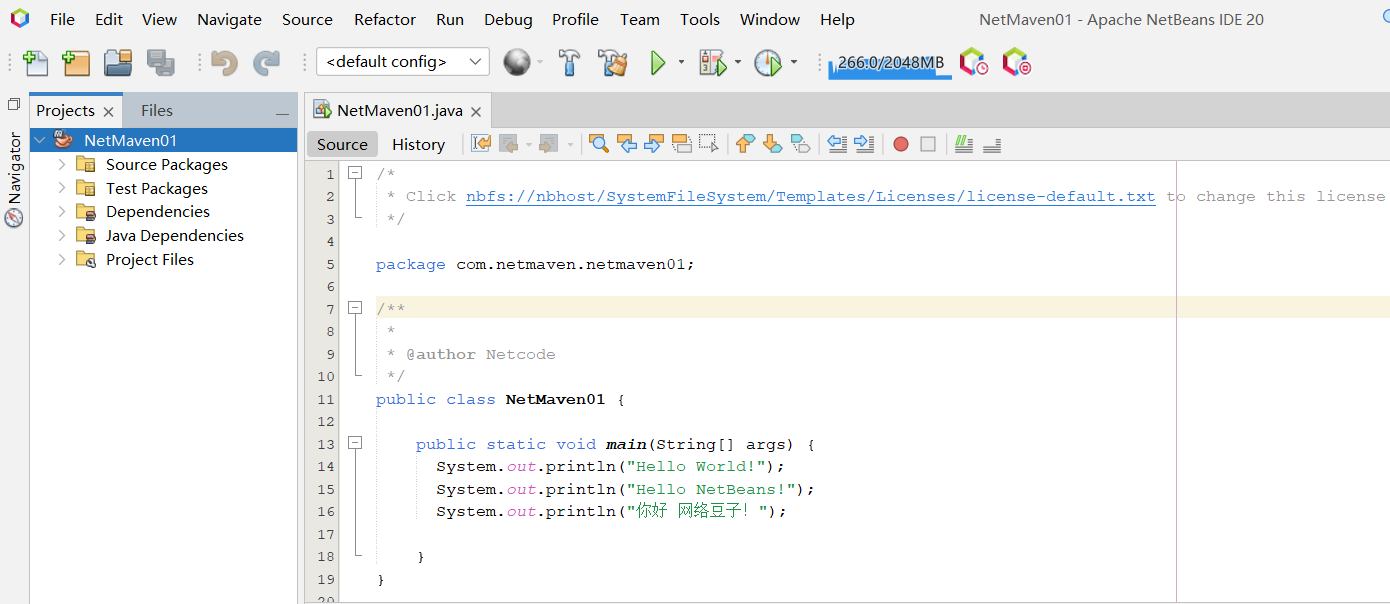
Task: Select the Source Packages tree item
Action: click(x=166, y=164)
